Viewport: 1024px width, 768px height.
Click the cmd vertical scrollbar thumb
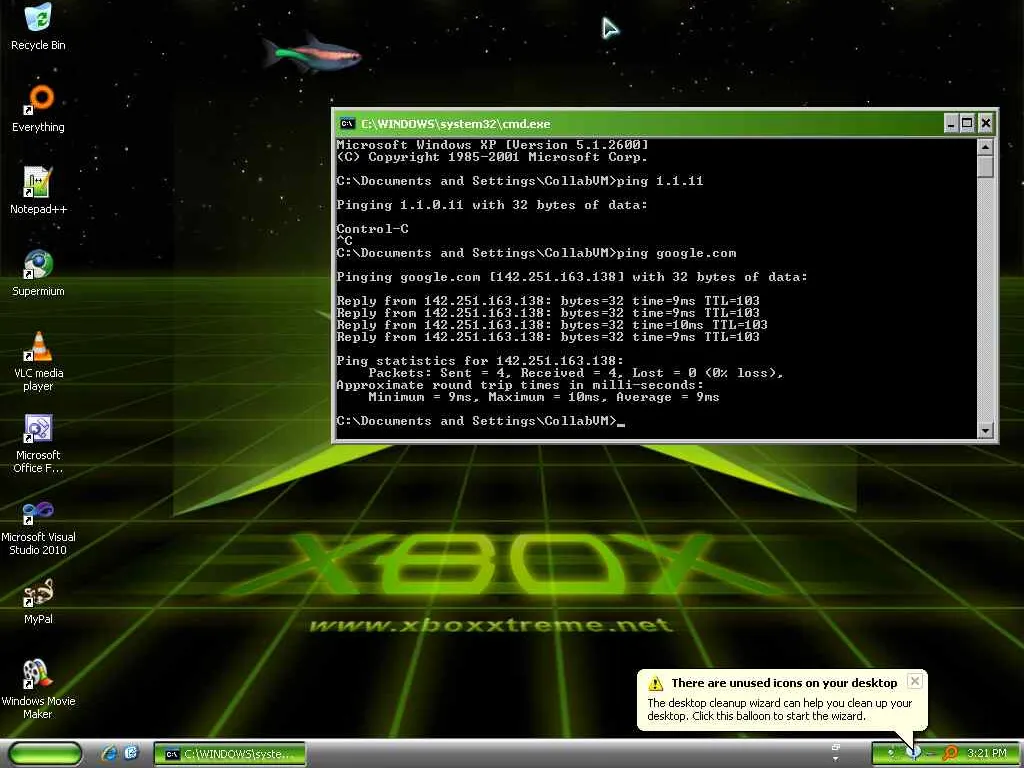tap(985, 166)
